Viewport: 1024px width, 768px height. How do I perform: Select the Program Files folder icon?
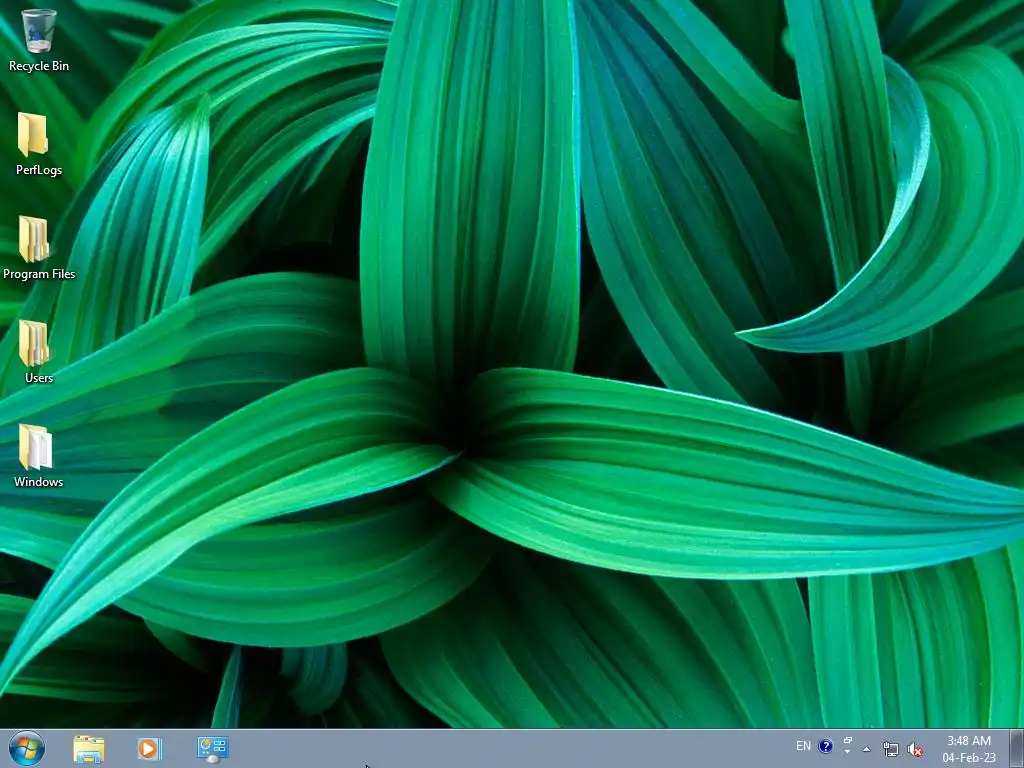(34, 239)
